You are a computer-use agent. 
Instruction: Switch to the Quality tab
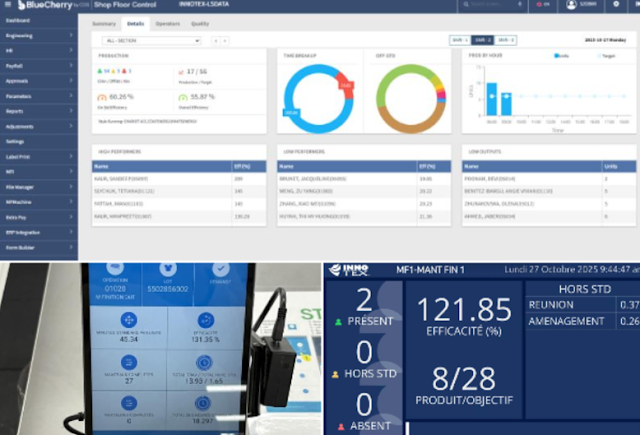click(200, 24)
